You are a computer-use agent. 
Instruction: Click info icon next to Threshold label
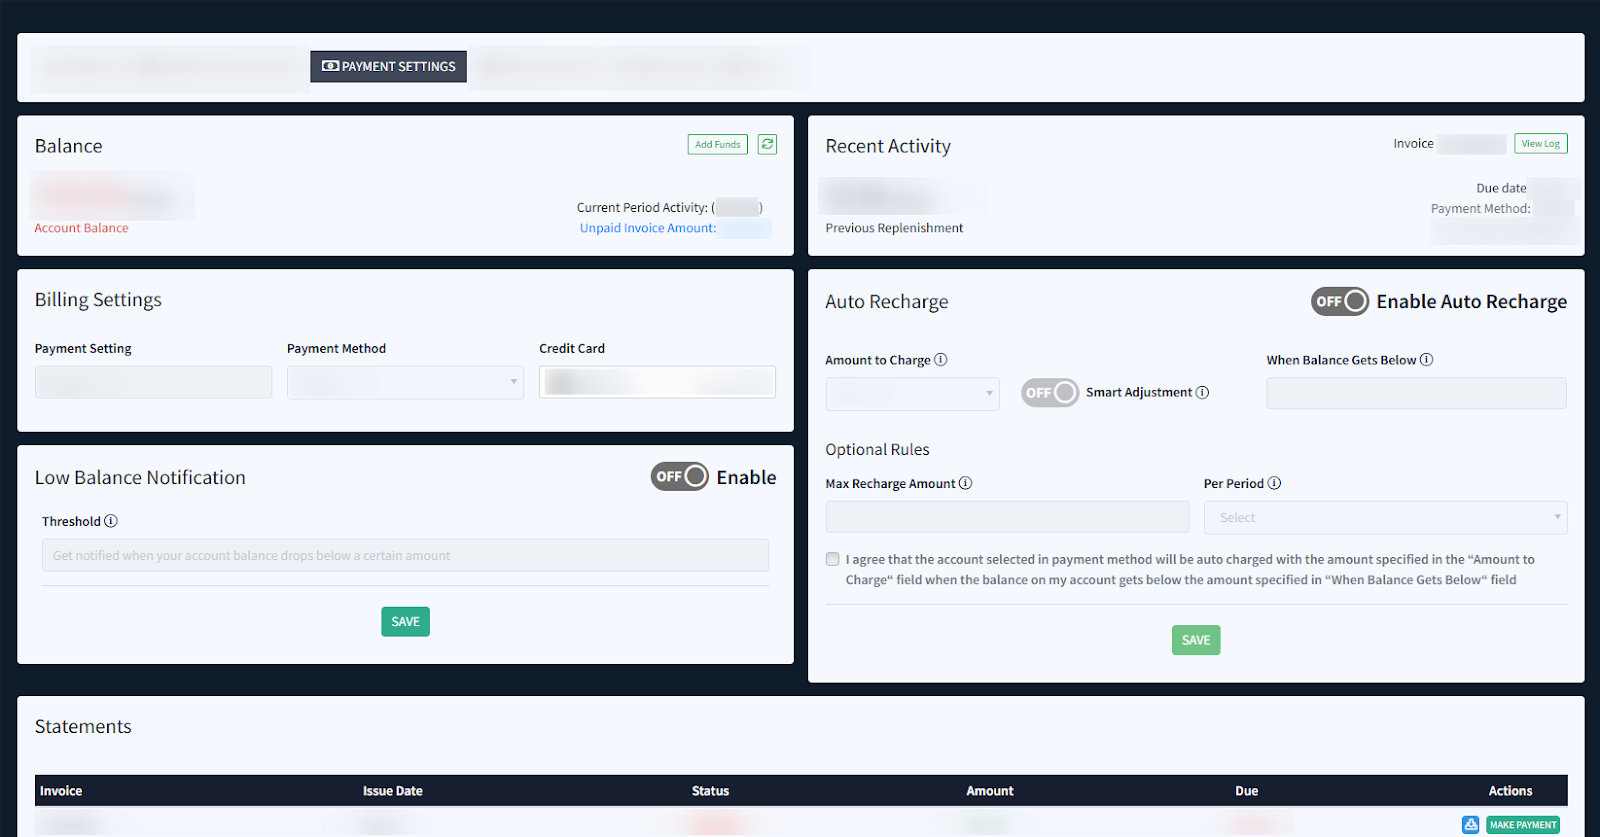[x=111, y=521]
